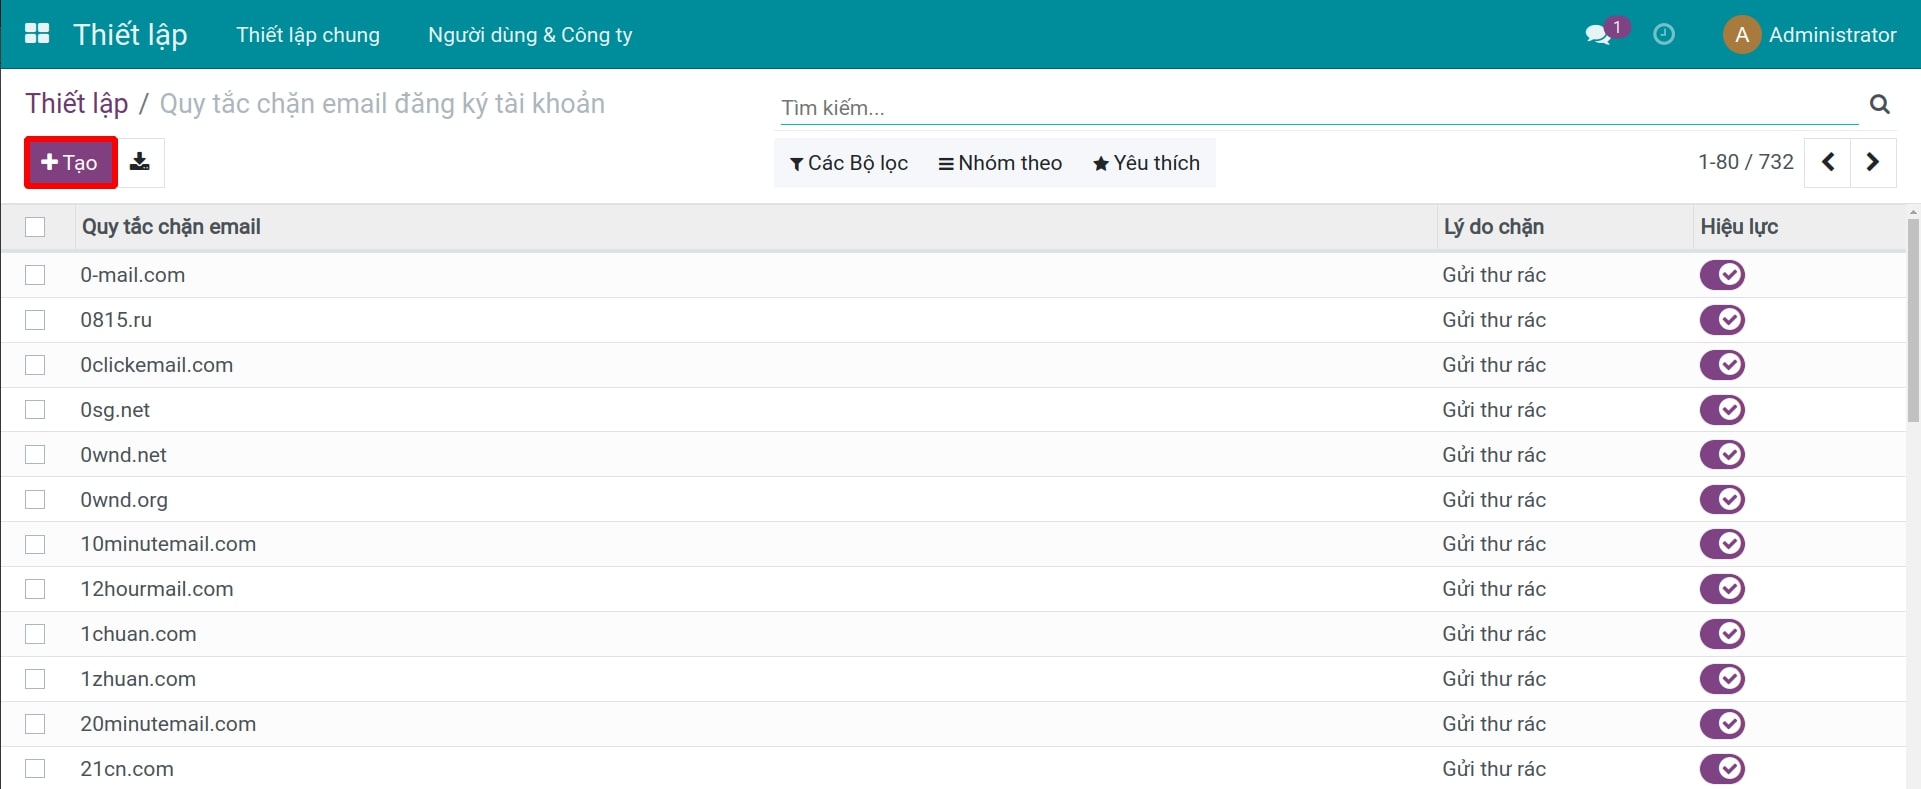Go to the next page arrow
1921x789 pixels.
[x=1873, y=162]
